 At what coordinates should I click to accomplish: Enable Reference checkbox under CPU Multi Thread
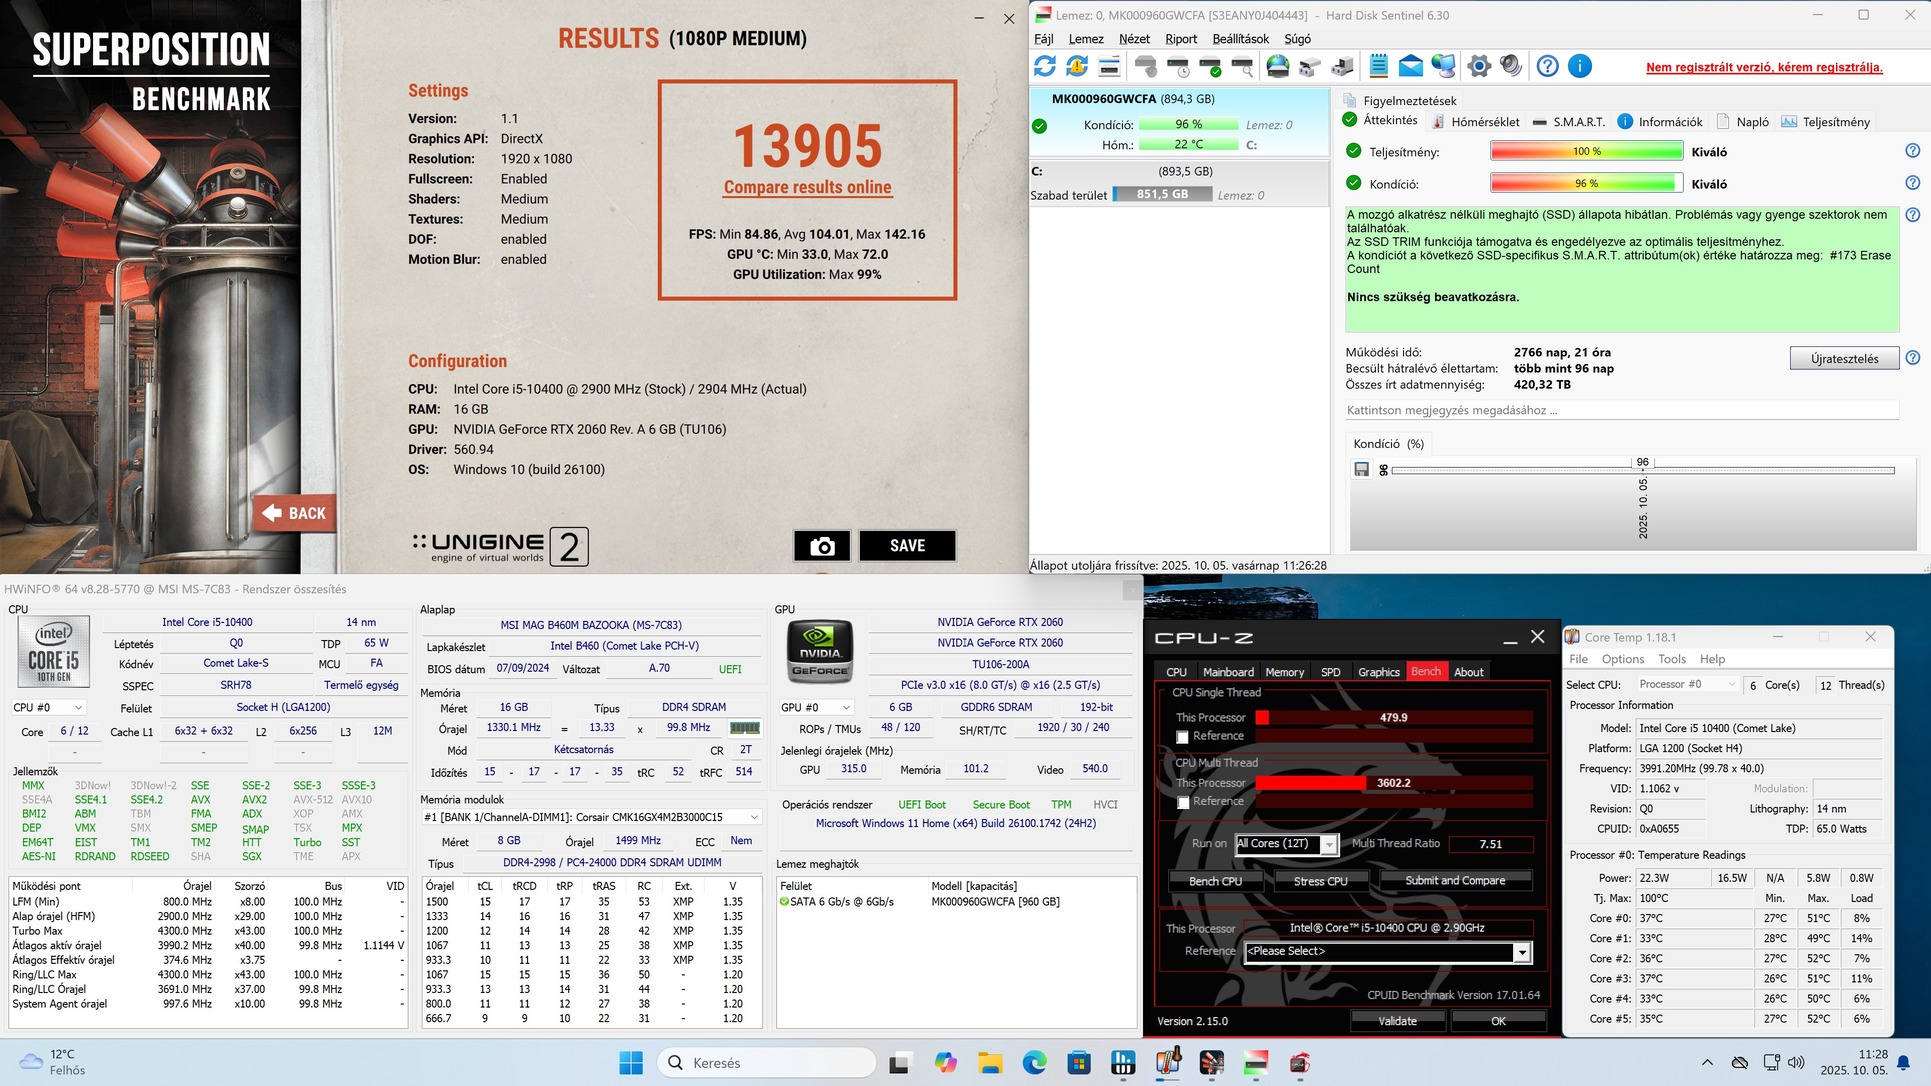coord(1182,802)
